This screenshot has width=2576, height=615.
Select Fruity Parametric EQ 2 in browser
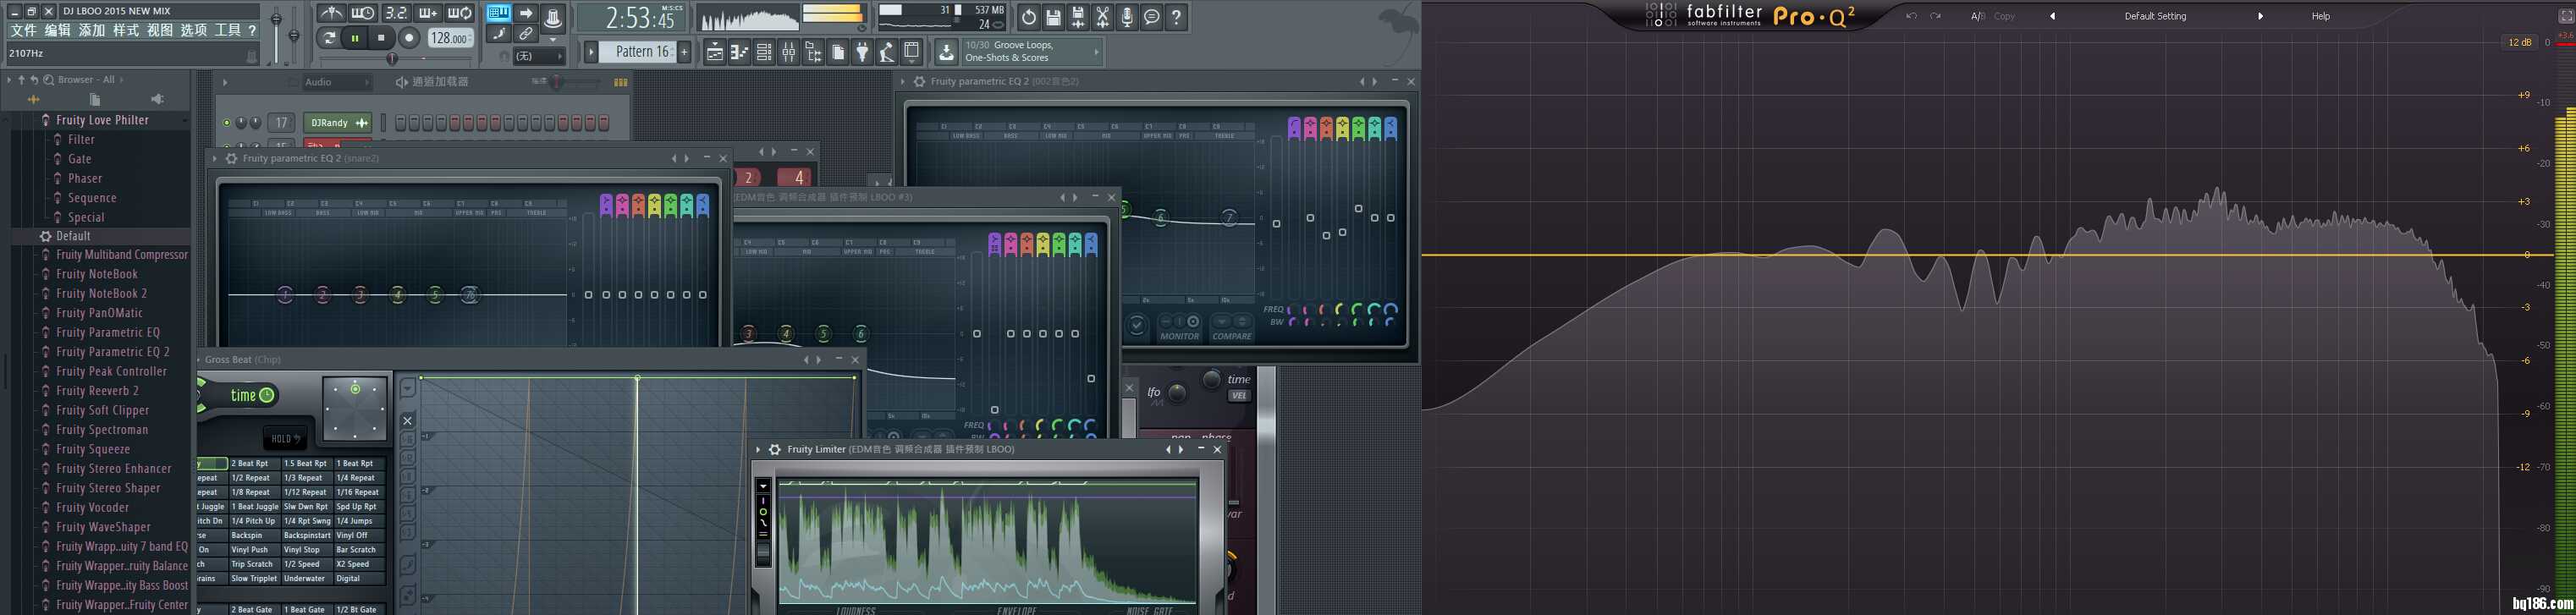[x=113, y=352]
